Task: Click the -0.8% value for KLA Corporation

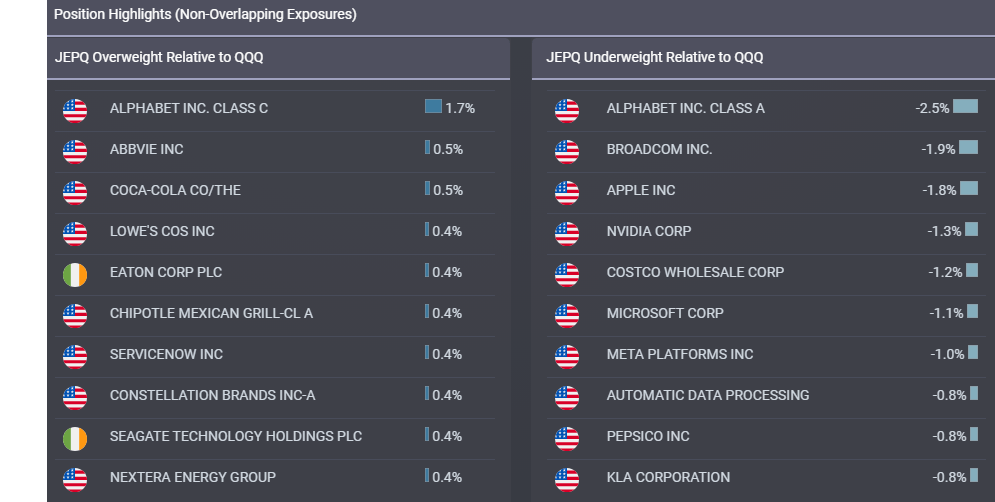Action: pos(949,477)
